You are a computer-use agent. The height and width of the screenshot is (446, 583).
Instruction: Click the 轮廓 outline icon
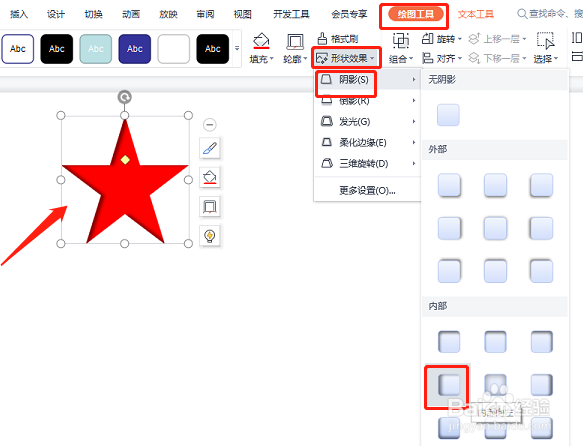295,41
